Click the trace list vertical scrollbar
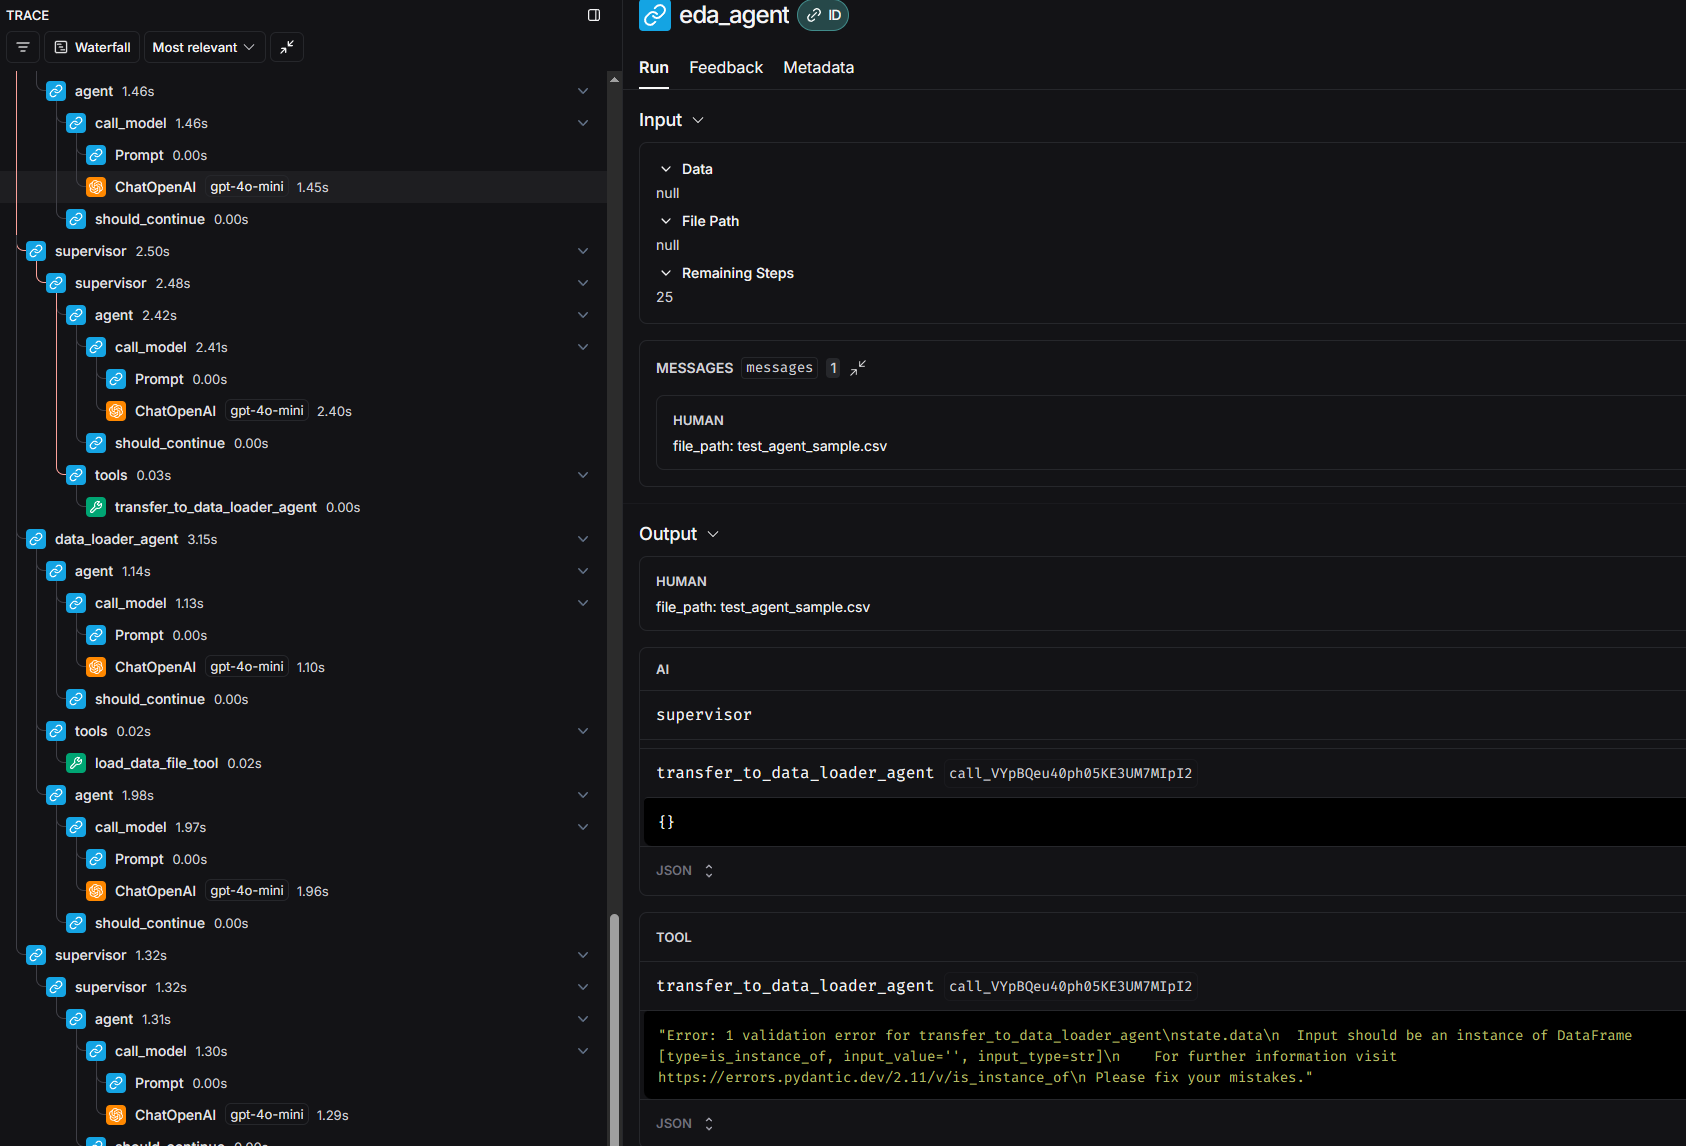The height and width of the screenshot is (1146, 1686). click(614, 1030)
